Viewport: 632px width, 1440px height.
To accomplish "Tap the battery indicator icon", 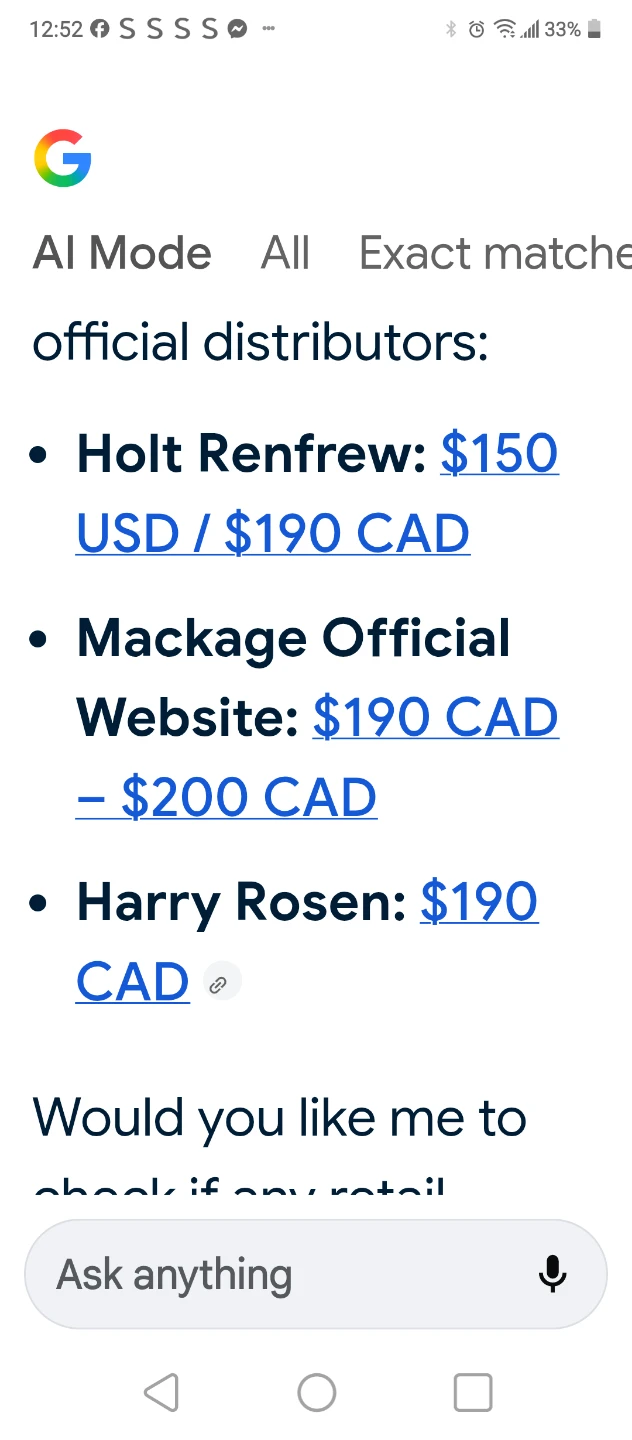I will (x=594, y=29).
